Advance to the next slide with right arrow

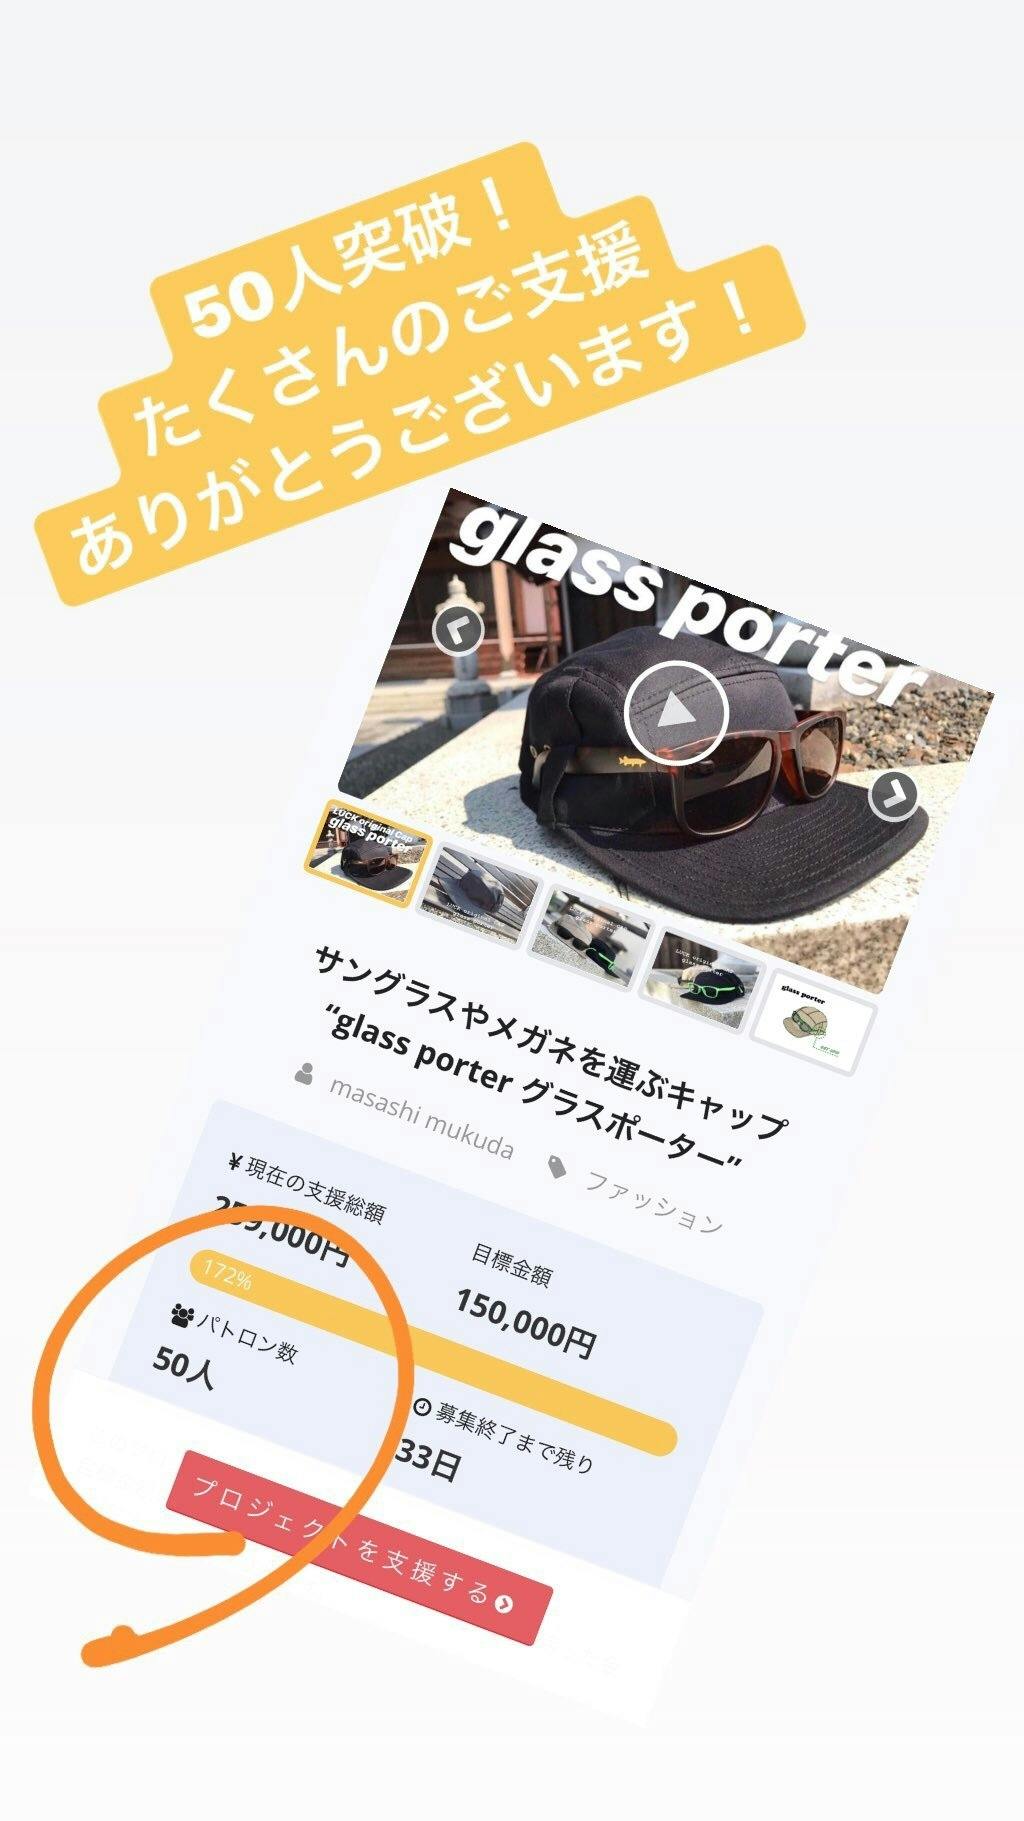[894, 796]
